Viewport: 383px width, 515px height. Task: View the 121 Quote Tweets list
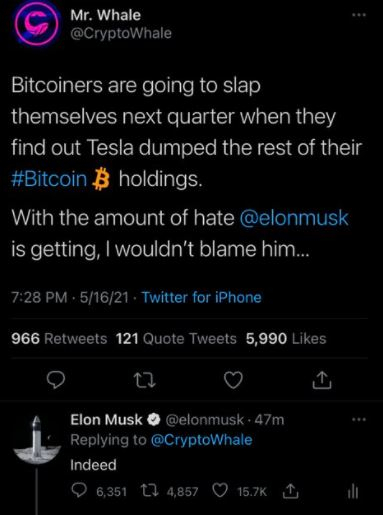point(176,339)
